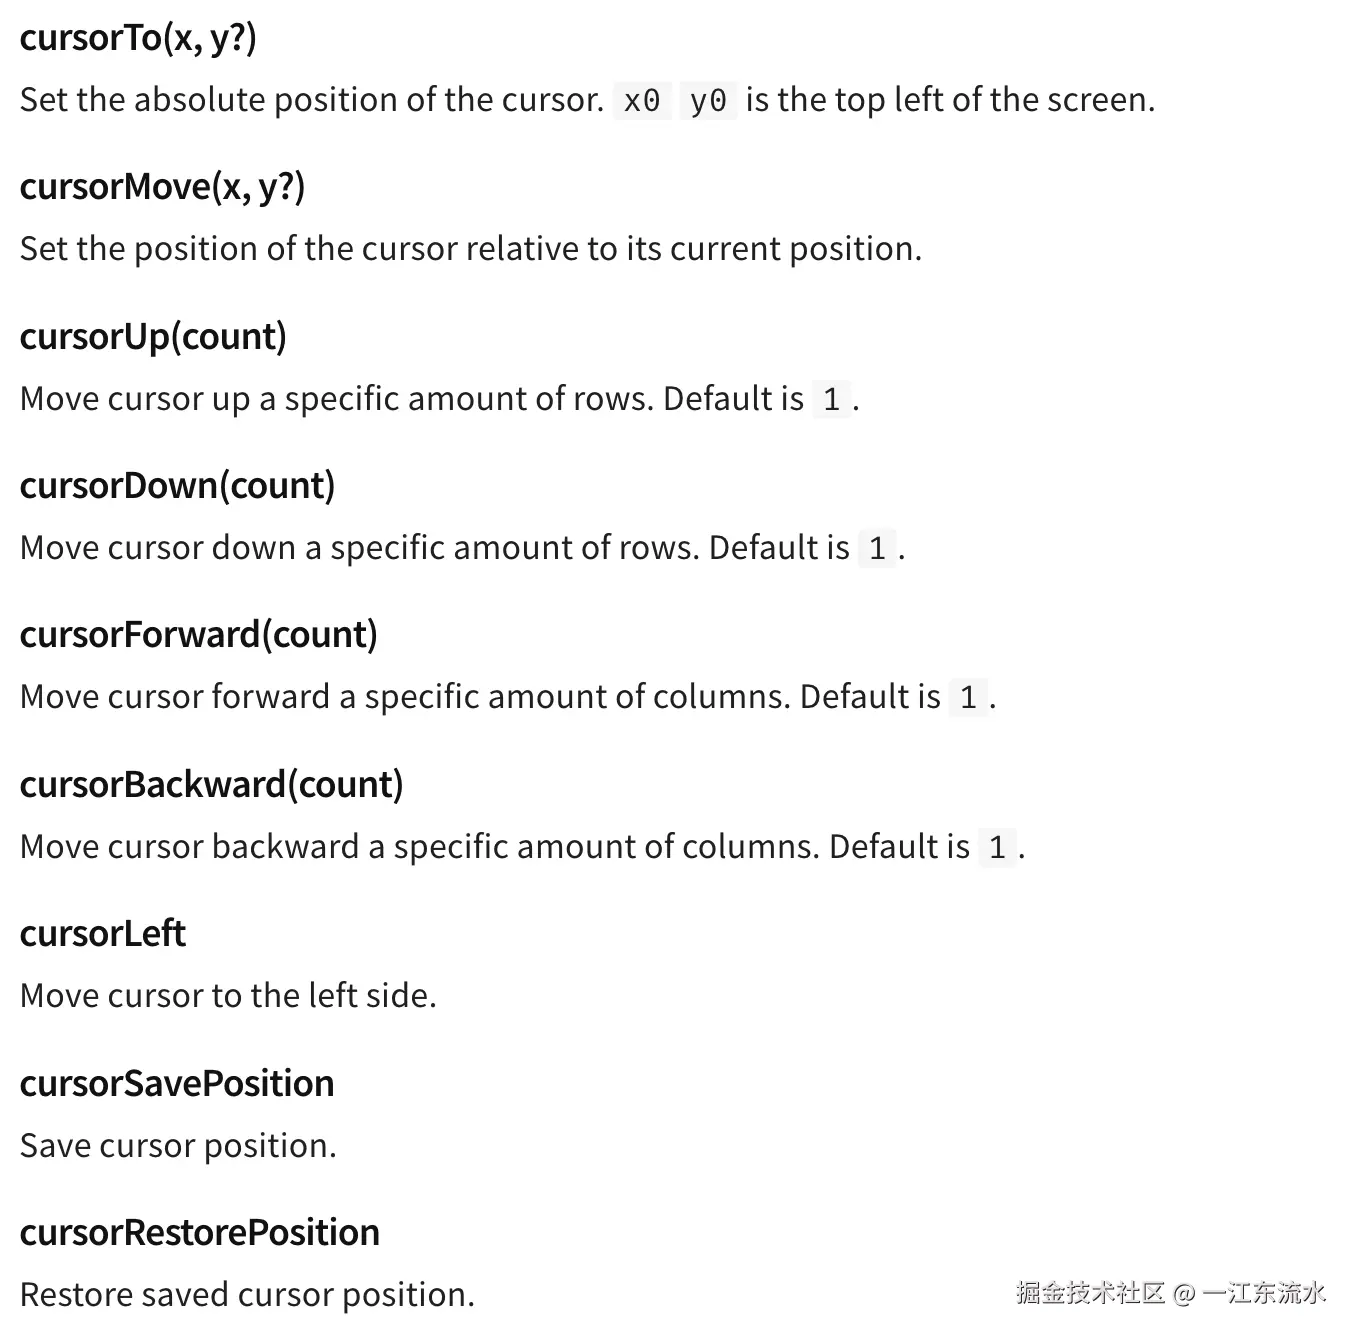Click the x0 inline code snippet
The width and height of the screenshot is (1360, 1340).
coord(642,101)
